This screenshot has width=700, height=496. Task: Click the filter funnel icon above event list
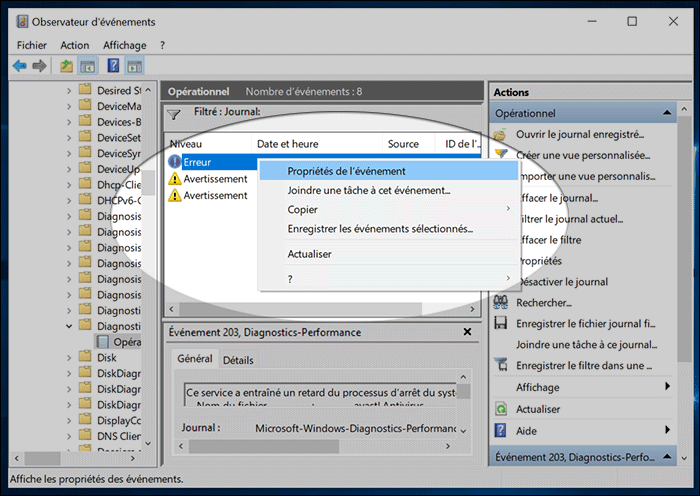(174, 114)
